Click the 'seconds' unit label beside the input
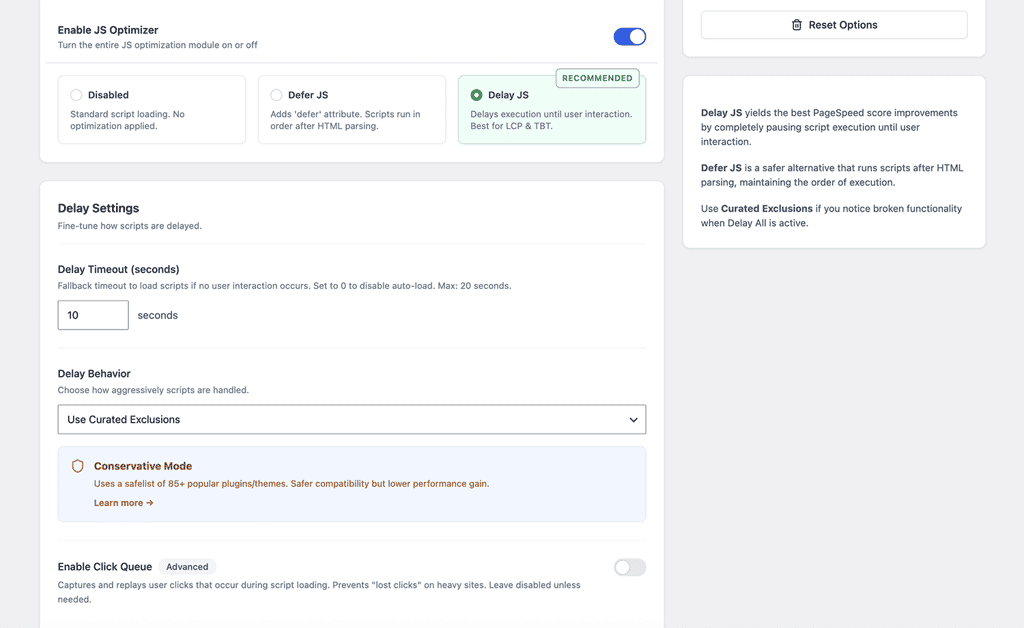The height and width of the screenshot is (628, 1024). pos(157,315)
